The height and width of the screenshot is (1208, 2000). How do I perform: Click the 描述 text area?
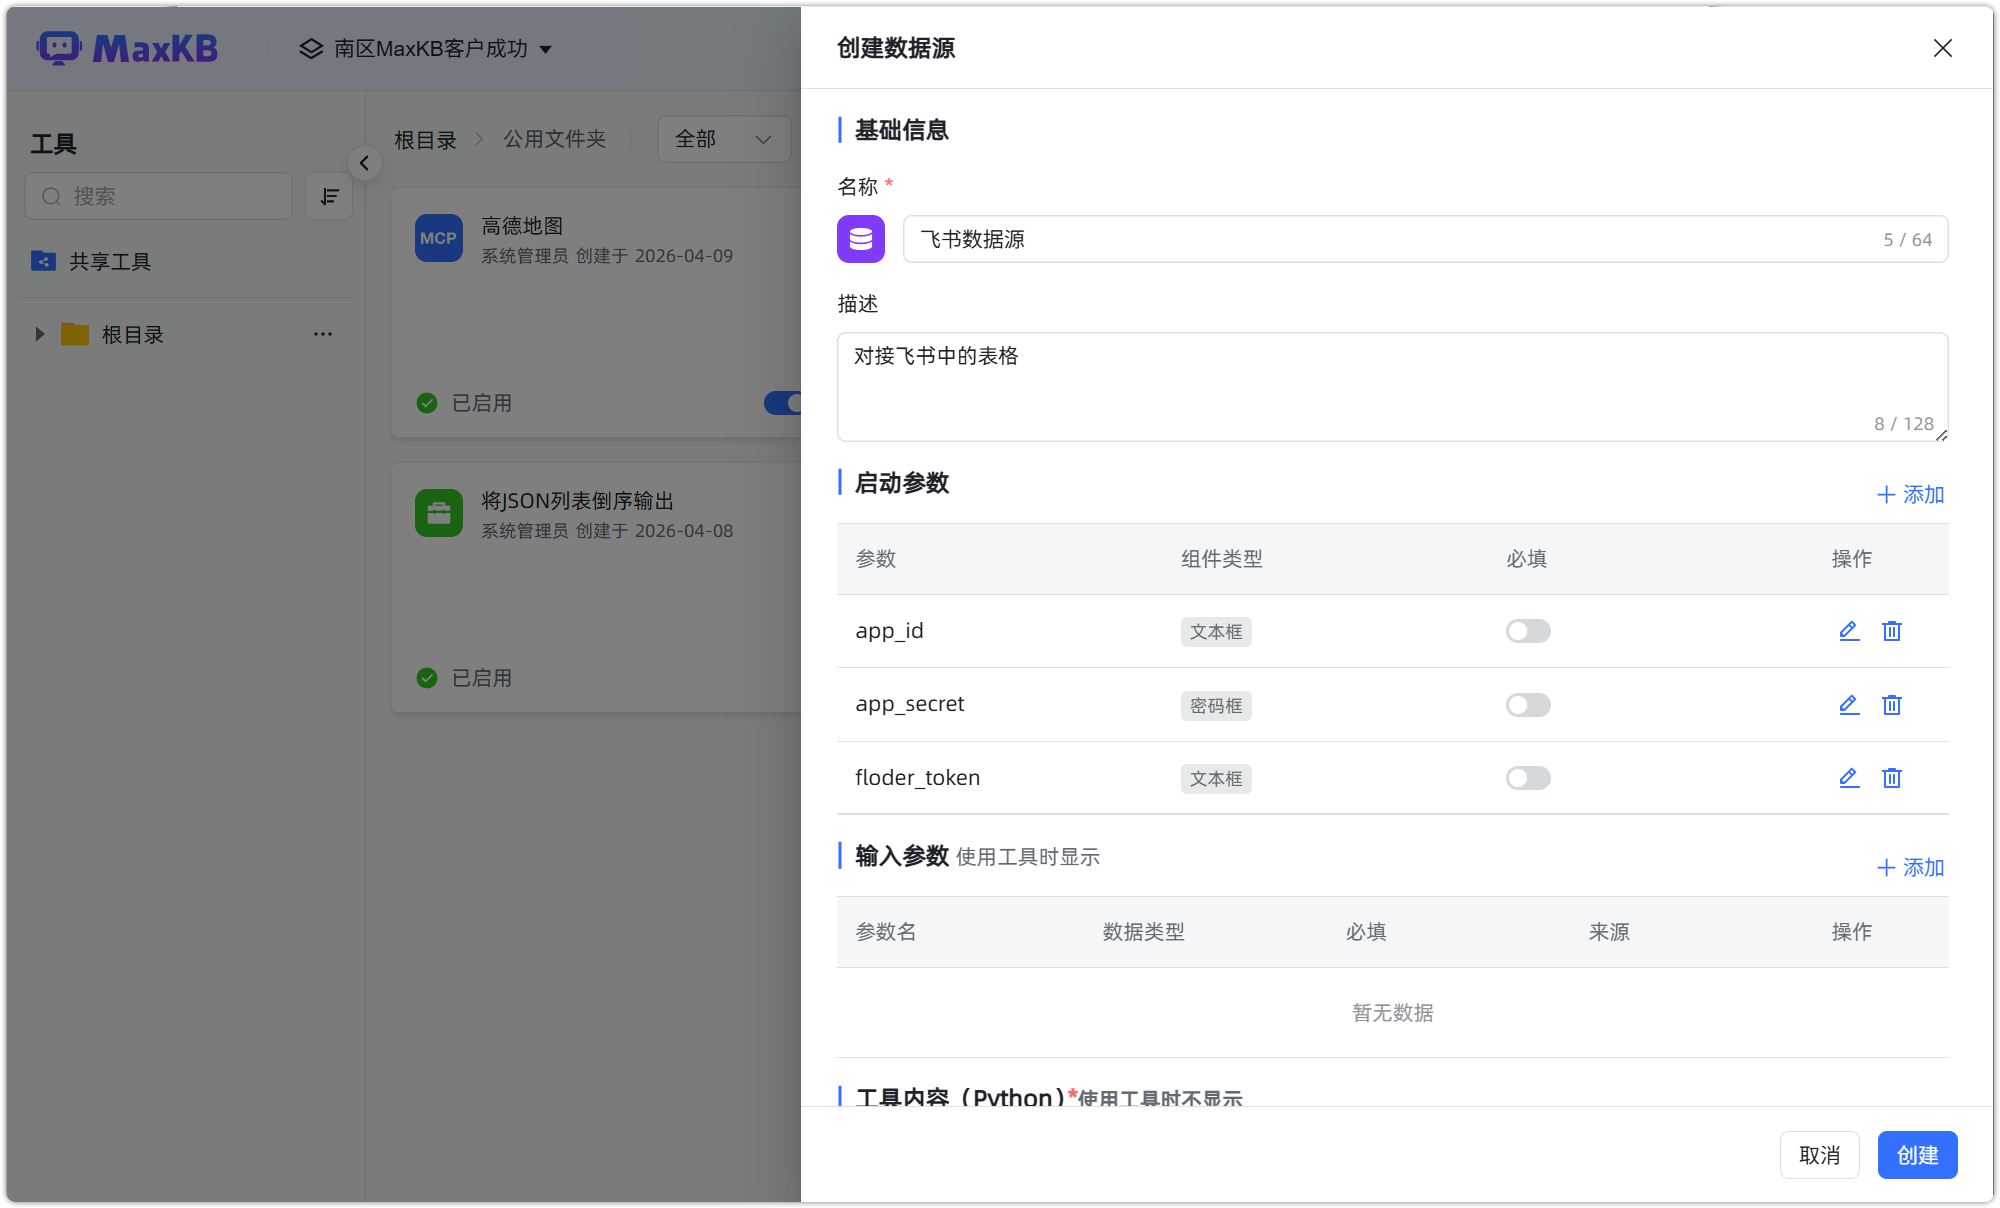(x=1392, y=387)
